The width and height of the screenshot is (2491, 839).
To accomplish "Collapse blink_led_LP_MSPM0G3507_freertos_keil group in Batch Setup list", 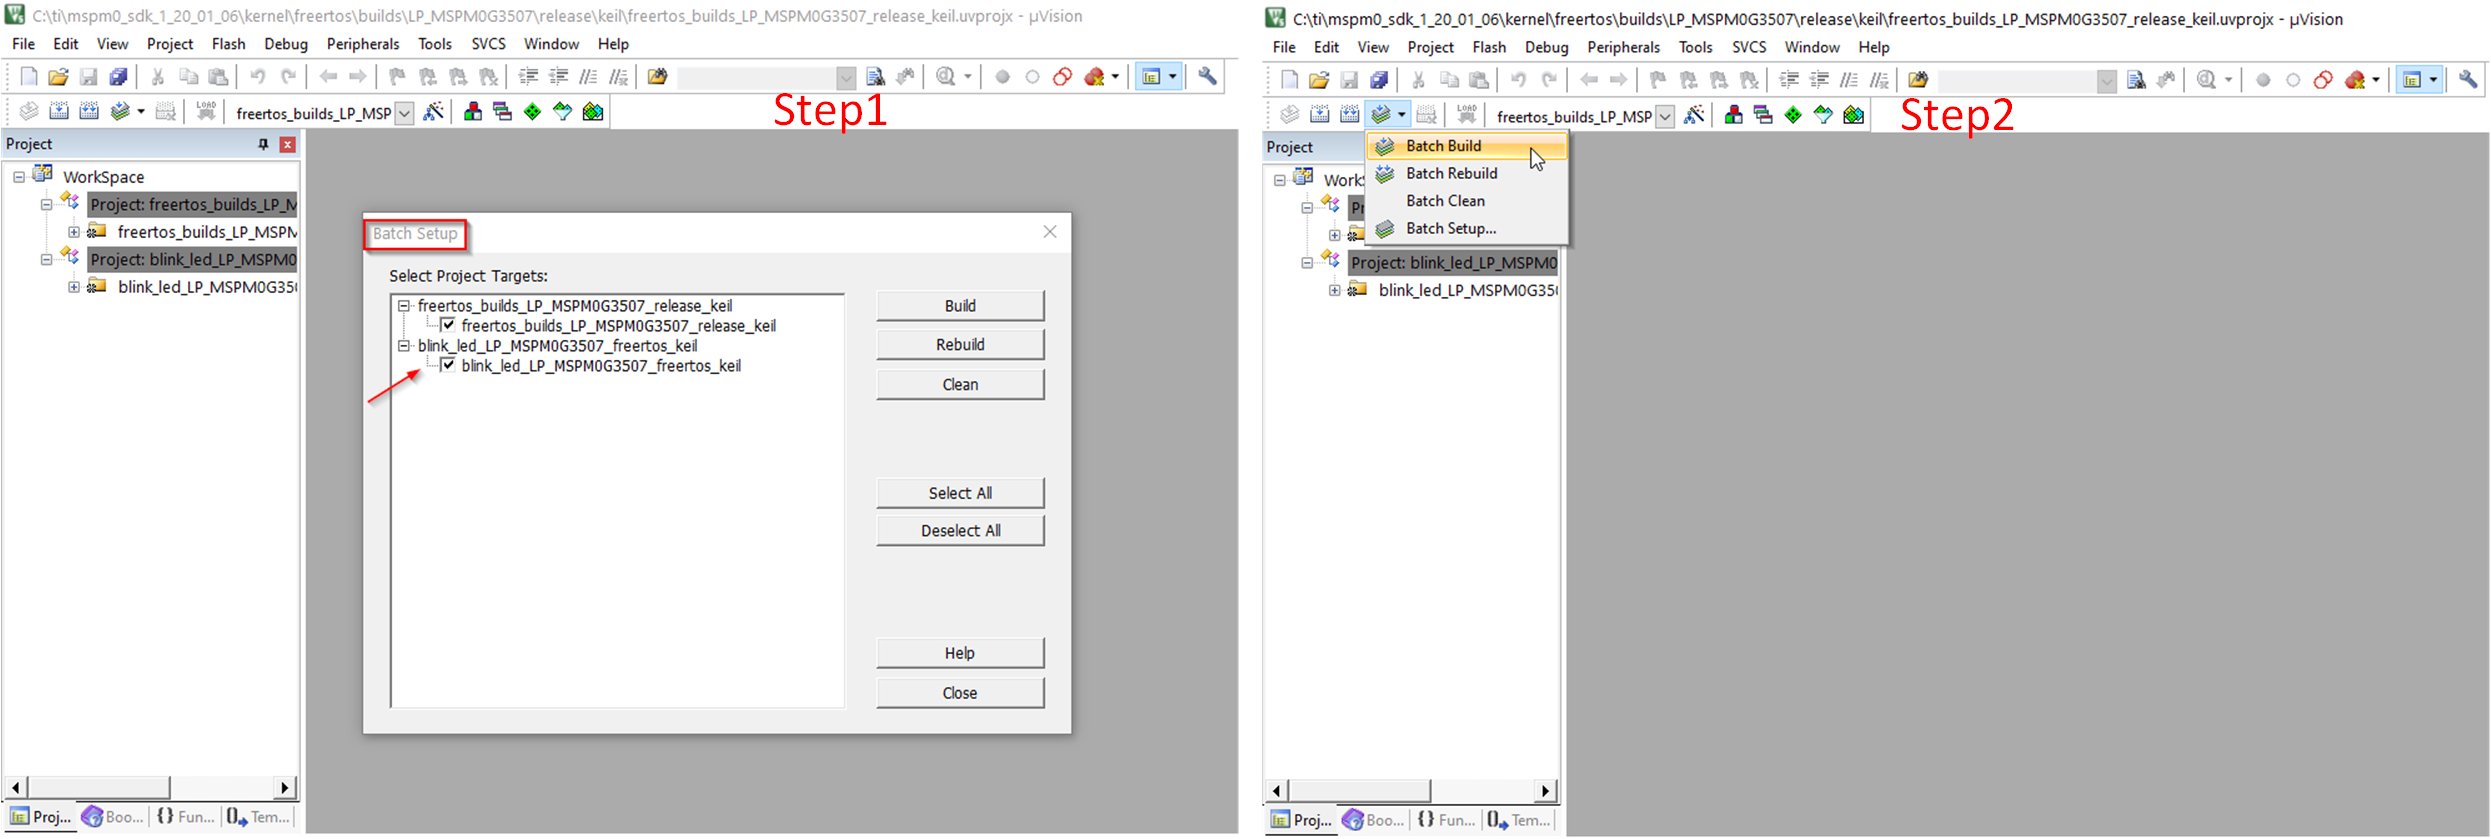I will (404, 346).
